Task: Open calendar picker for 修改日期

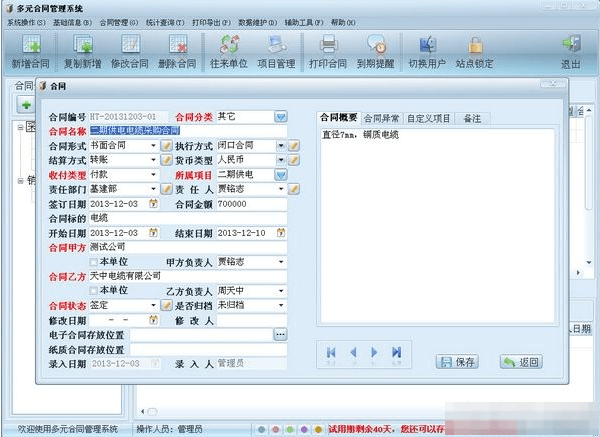Action: point(153,320)
